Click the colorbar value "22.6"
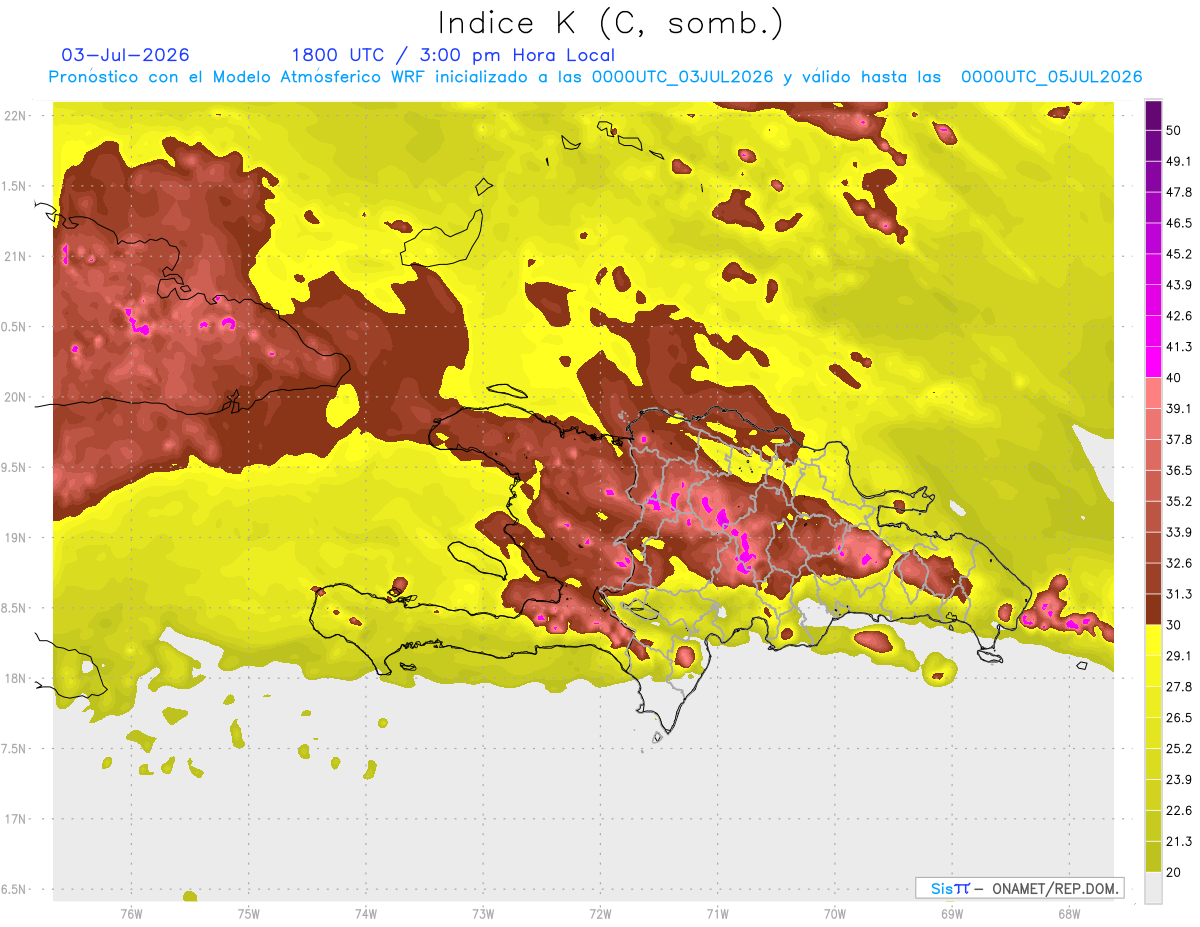The image size is (1200, 927). click(x=1179, y=811)
